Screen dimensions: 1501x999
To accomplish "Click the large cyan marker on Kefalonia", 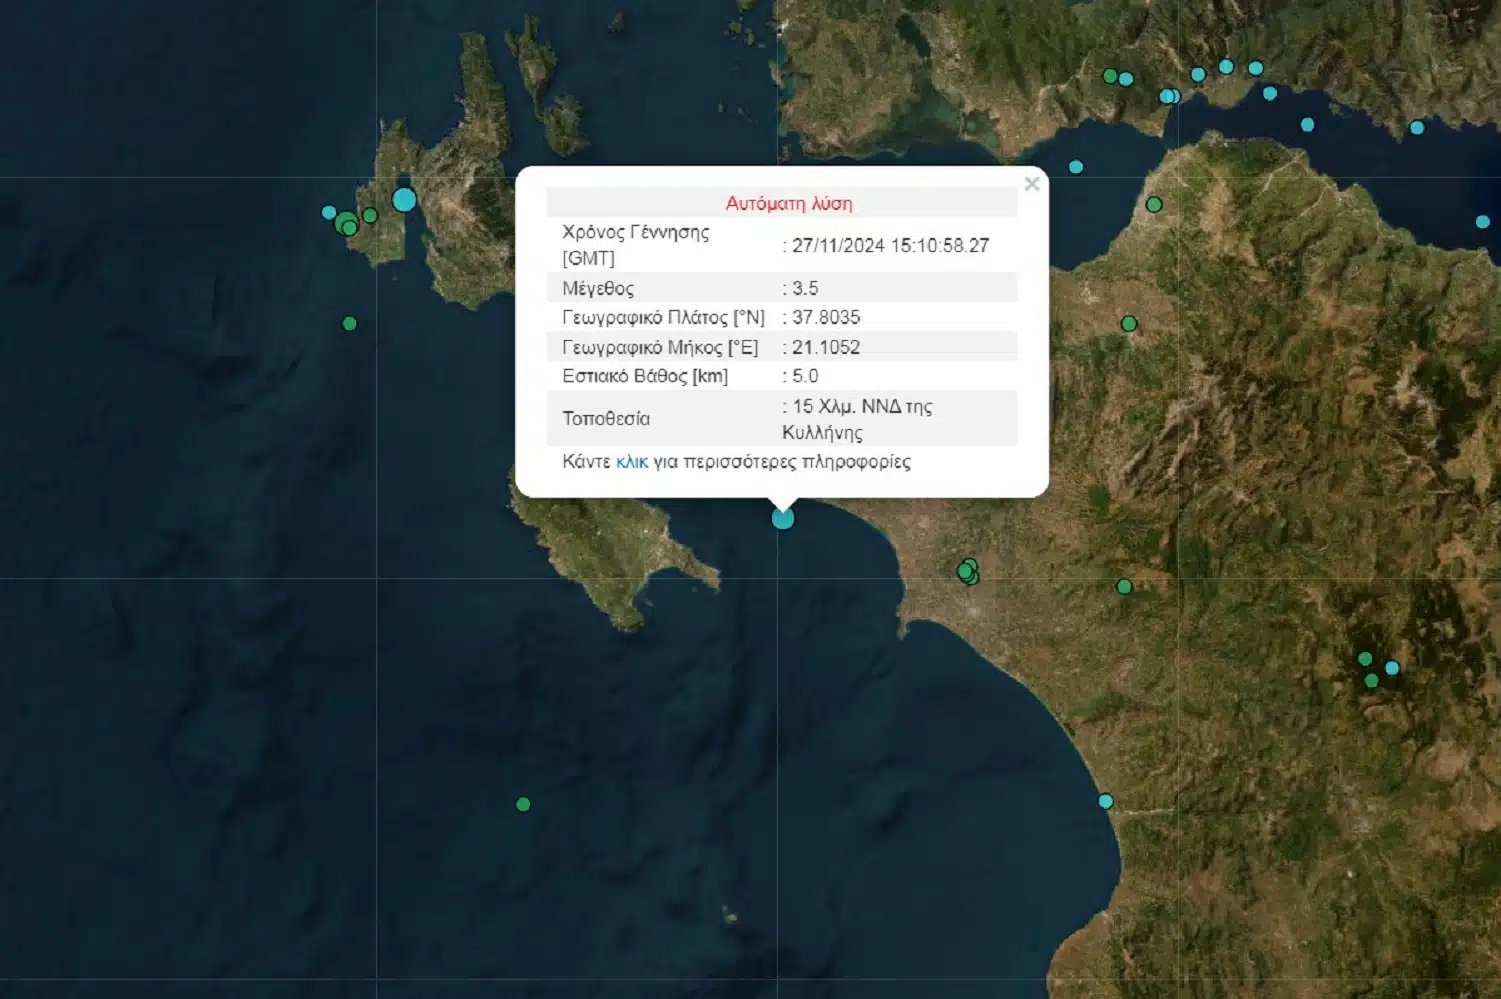I will [x=404, y=199].
